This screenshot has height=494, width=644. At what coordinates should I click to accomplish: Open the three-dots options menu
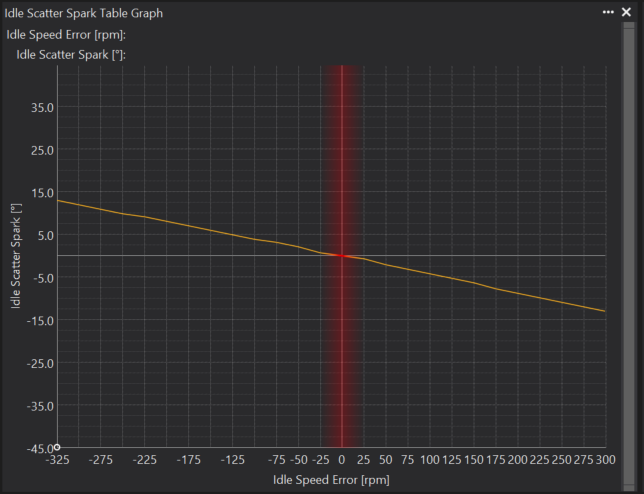(x=608, y=12)
